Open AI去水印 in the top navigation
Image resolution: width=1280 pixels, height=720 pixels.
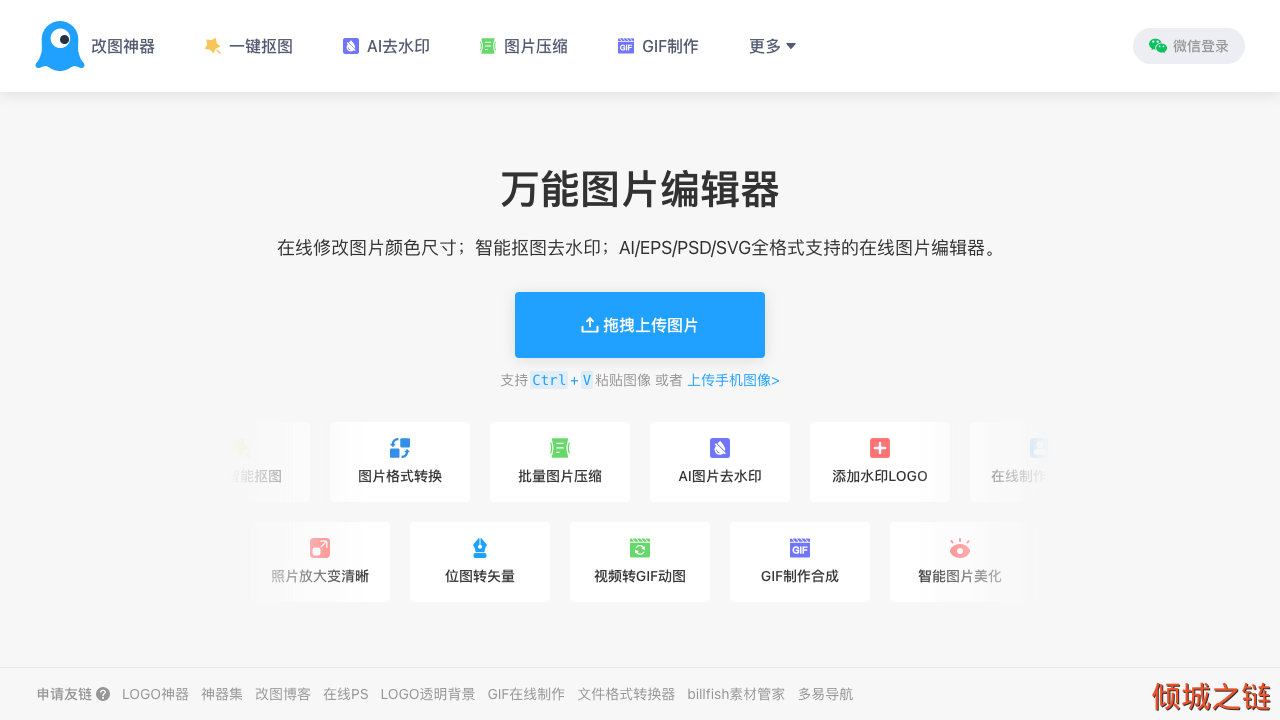click(386, 46)
